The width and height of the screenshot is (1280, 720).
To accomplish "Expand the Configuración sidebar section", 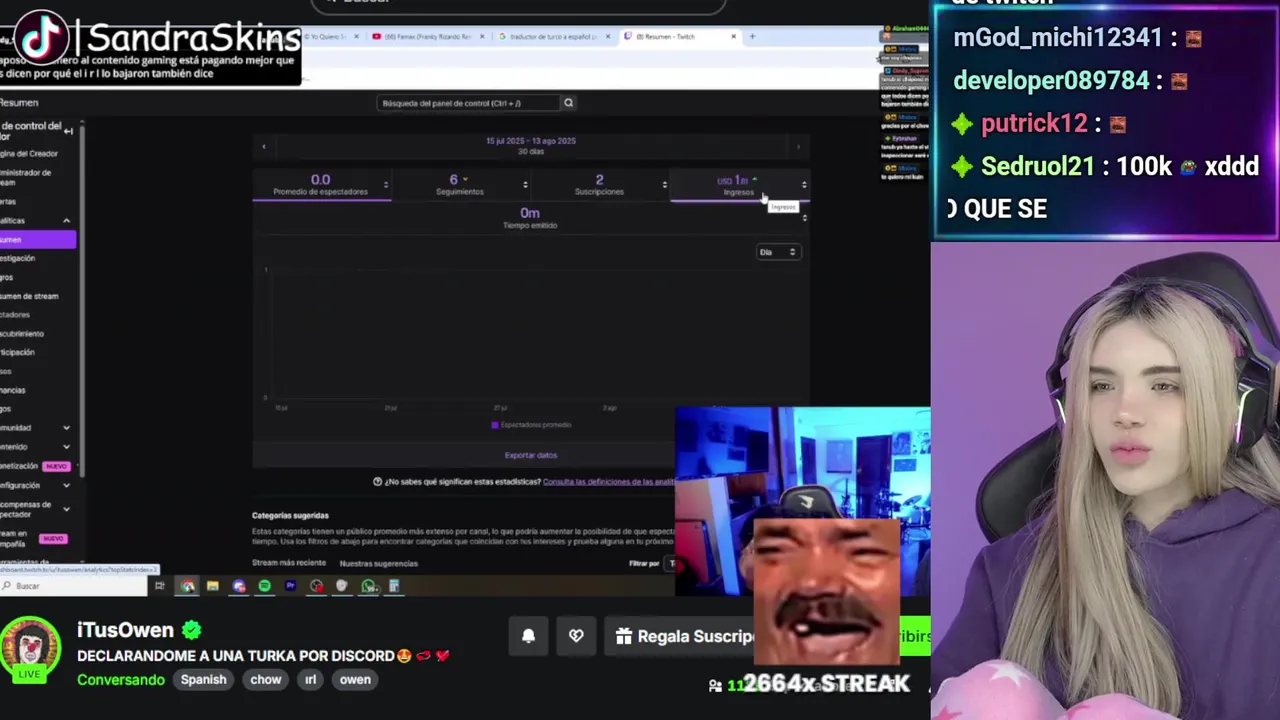I will pos(66,485).
